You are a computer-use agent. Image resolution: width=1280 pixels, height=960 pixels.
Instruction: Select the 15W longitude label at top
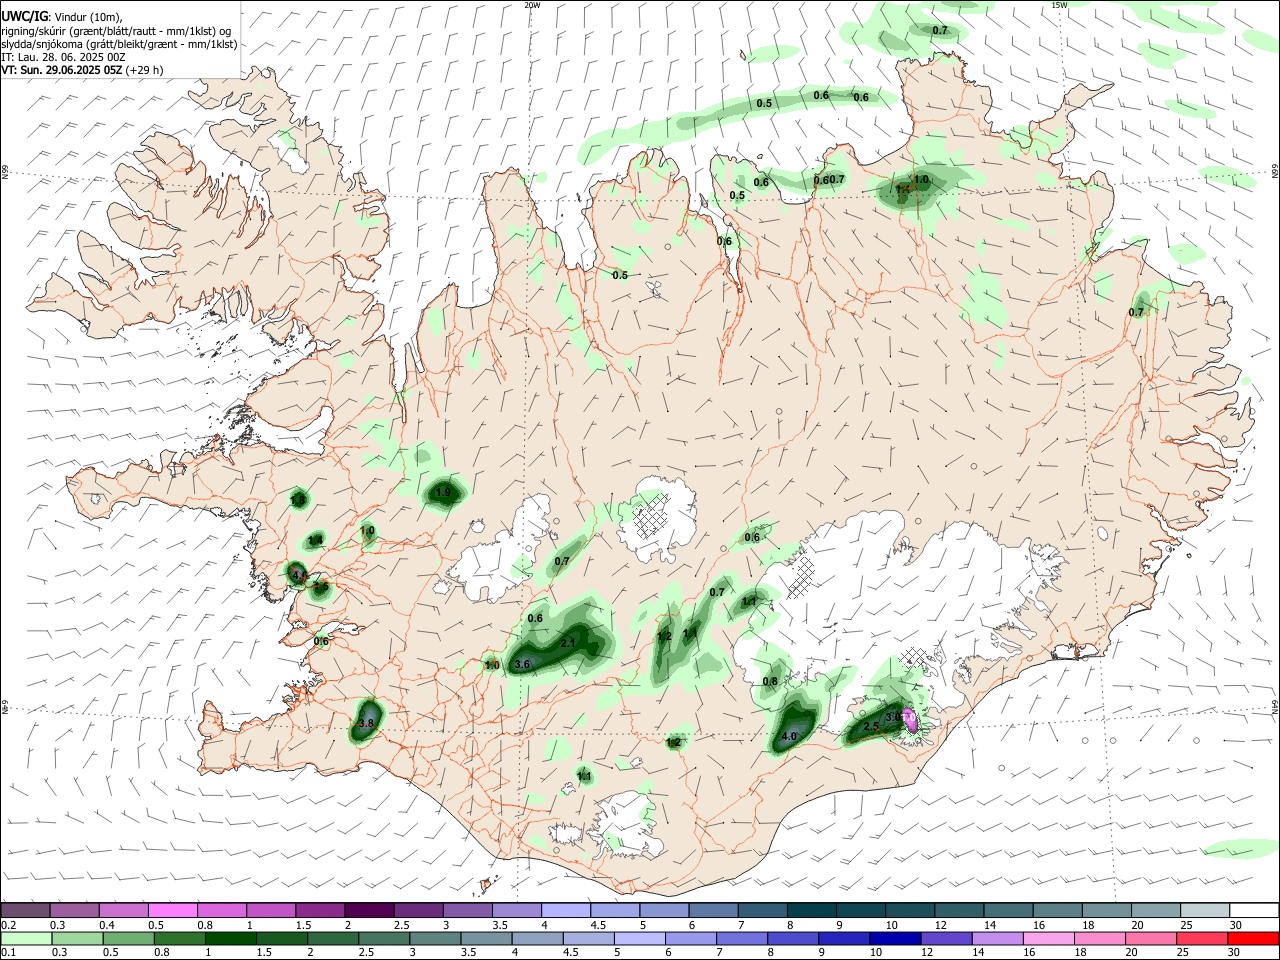1059,5
